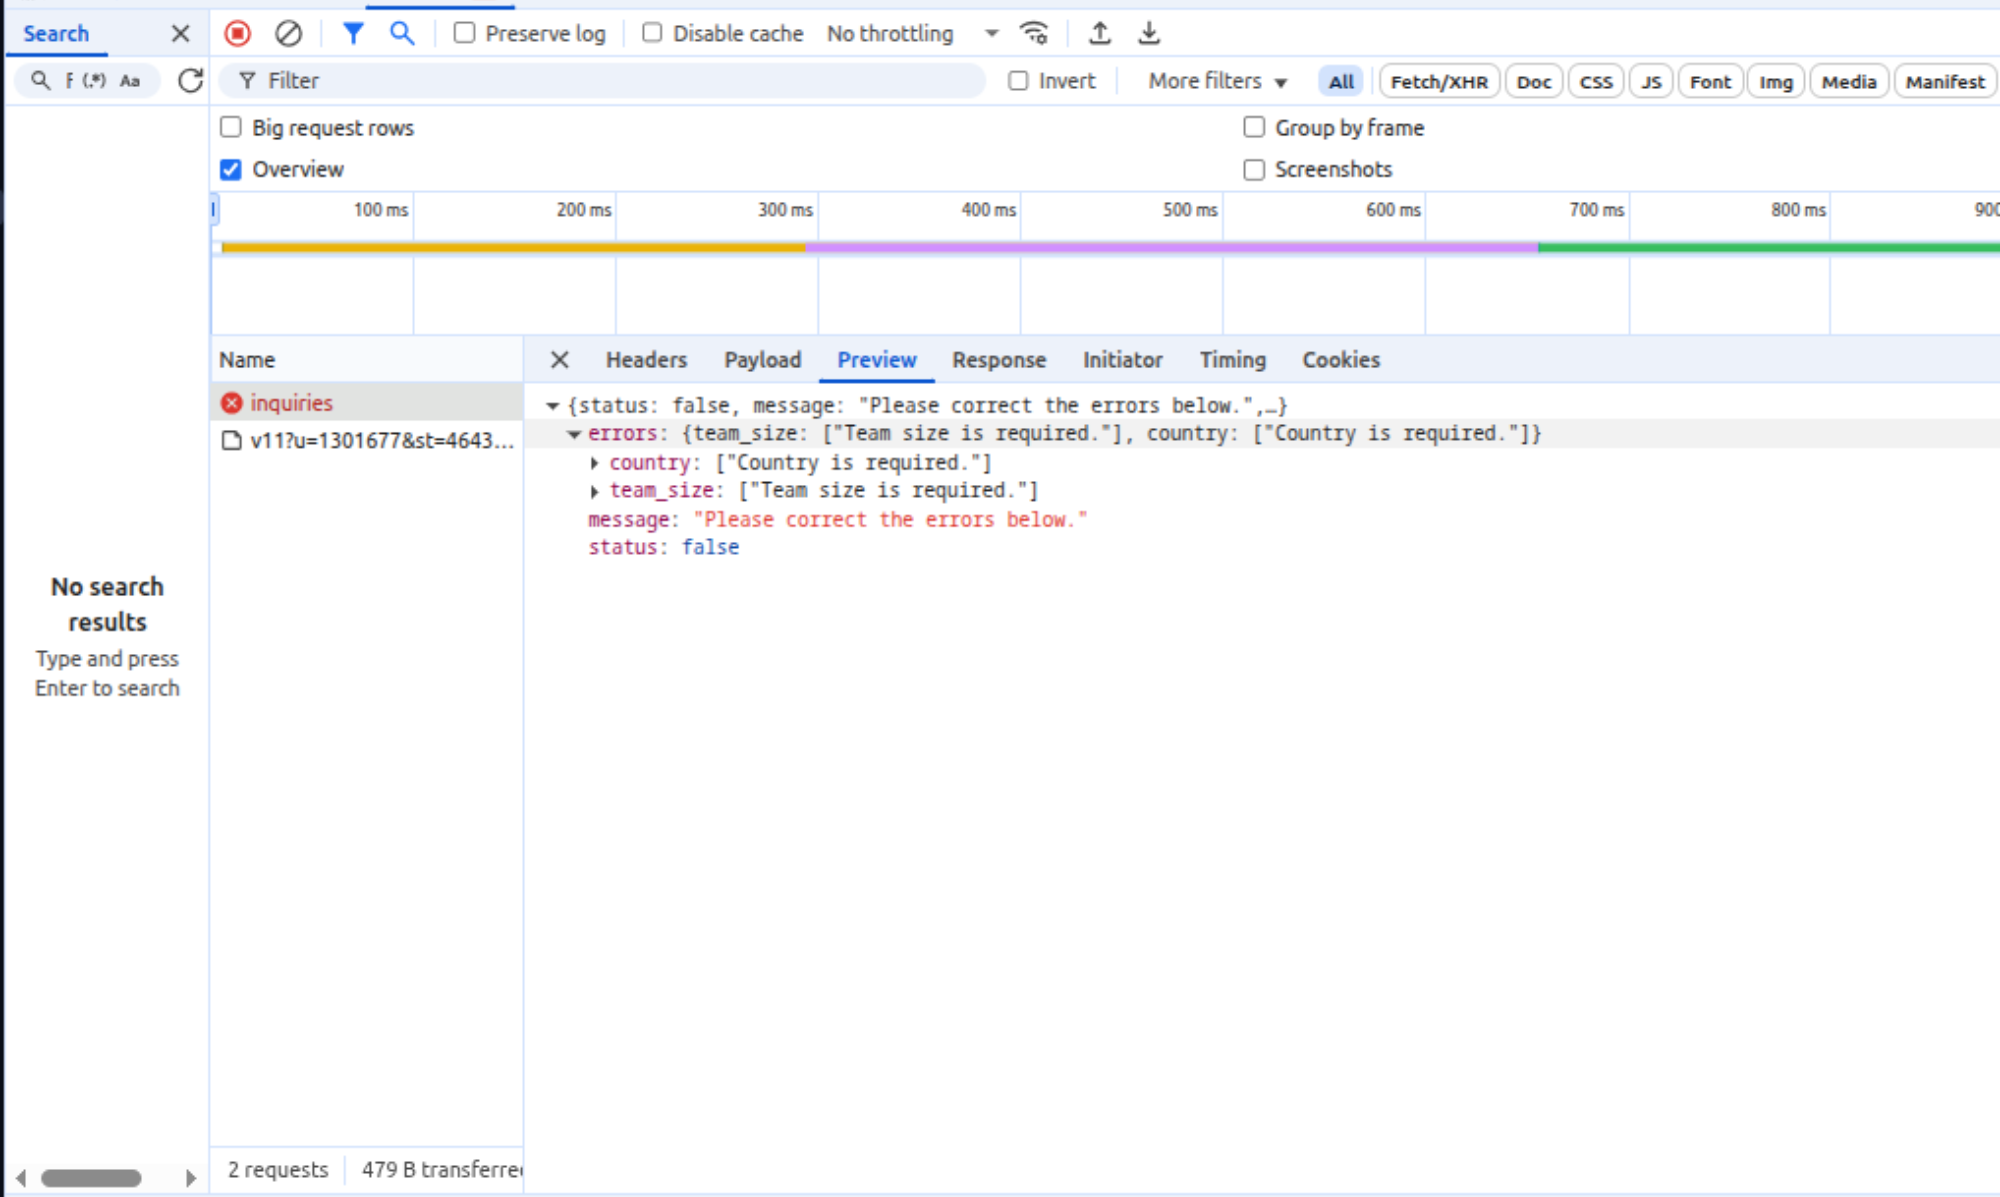Apply the Fetch/XHR request filter
This screenshot has height=1197, width=2000.
pos(1438,81)
